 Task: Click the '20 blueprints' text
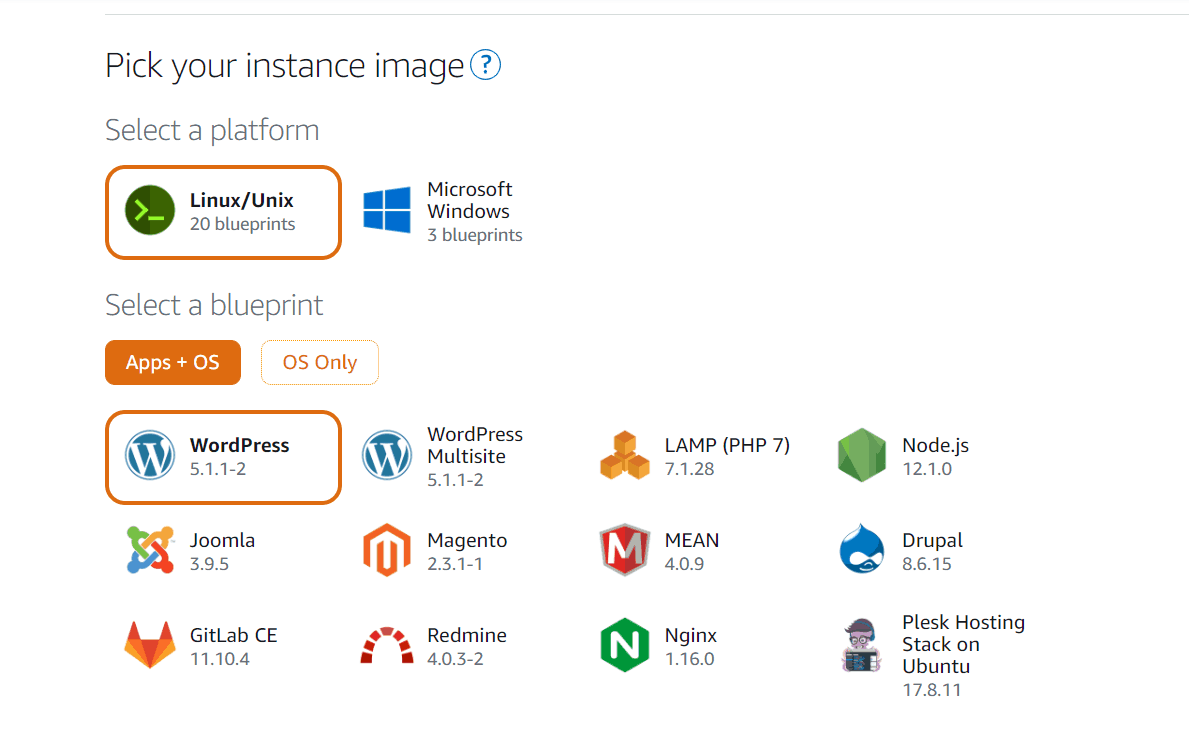pyautogui.click(x=243, y=224)
